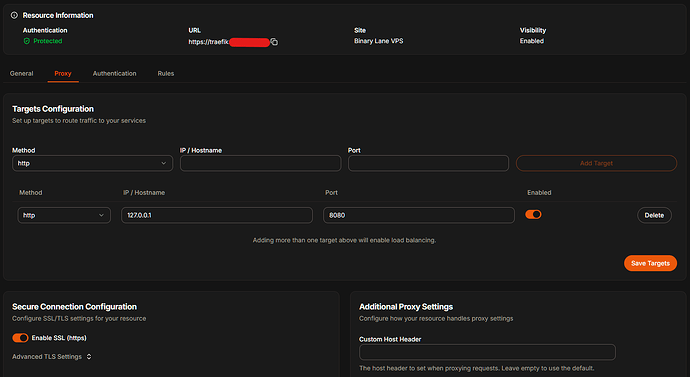Expand Advanced TLS Settings
Viewport: 690px width, 377px height.
point(51,356)
